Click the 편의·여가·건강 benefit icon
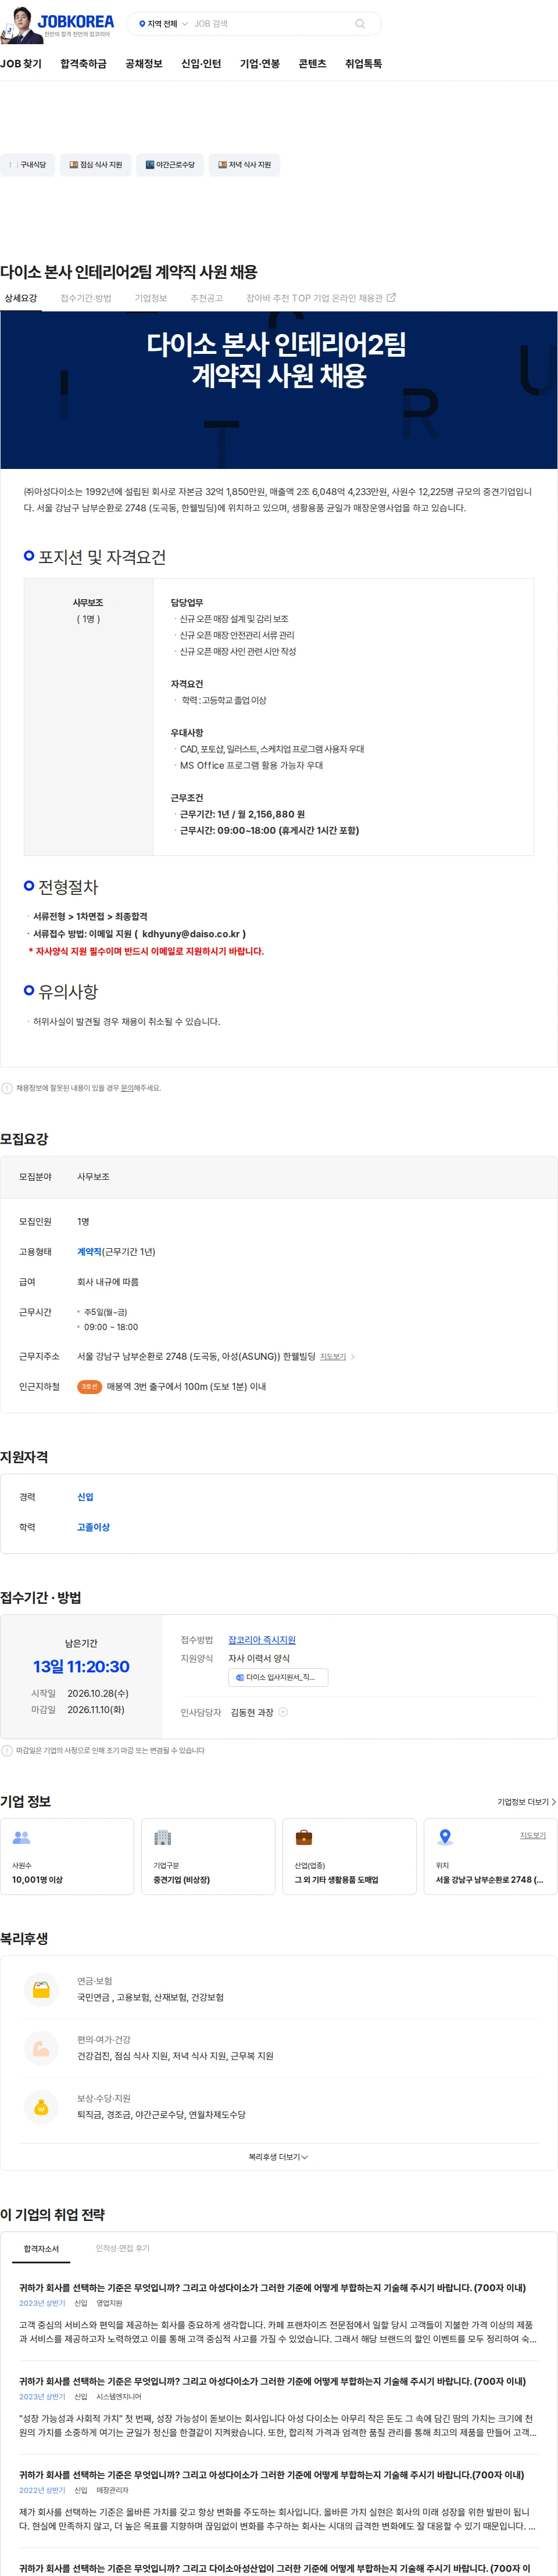The height and width of the screenshot is (2576, 558). click(x=41, y=2048)
